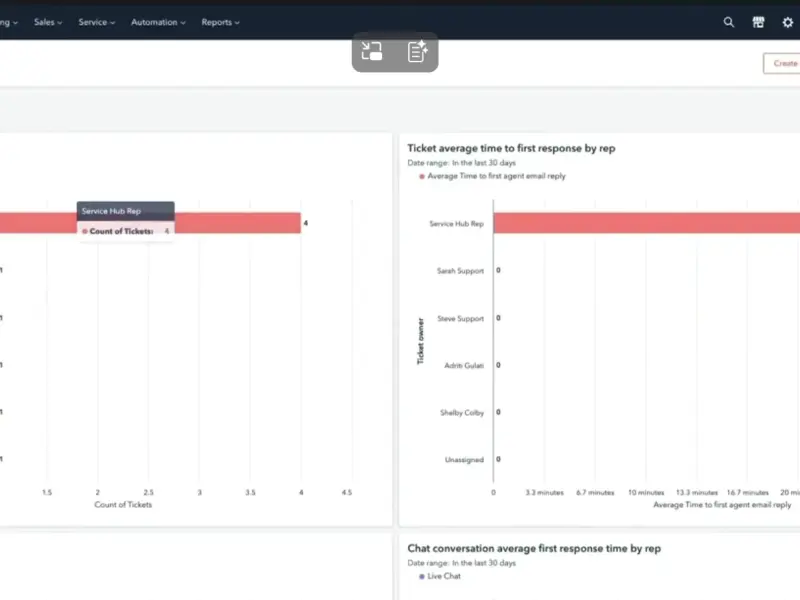Click the picture-in-picture exit overlay icon
Image resolution: width=800 pixels, height=600 pixels.
point(372,52)
